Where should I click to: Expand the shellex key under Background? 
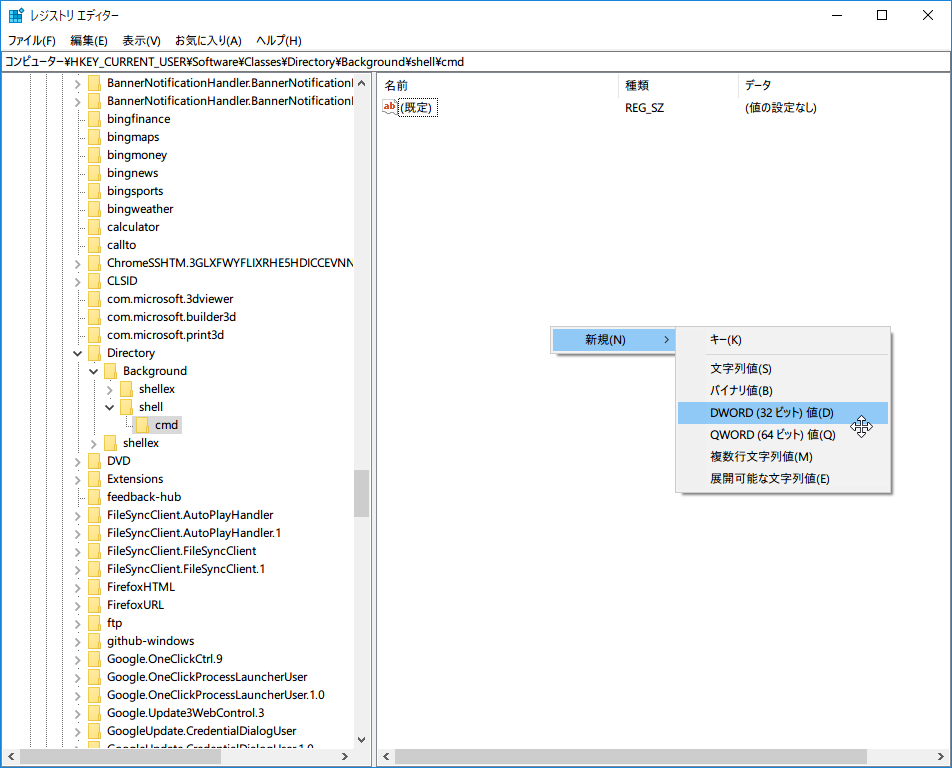(x=110, y=389)
